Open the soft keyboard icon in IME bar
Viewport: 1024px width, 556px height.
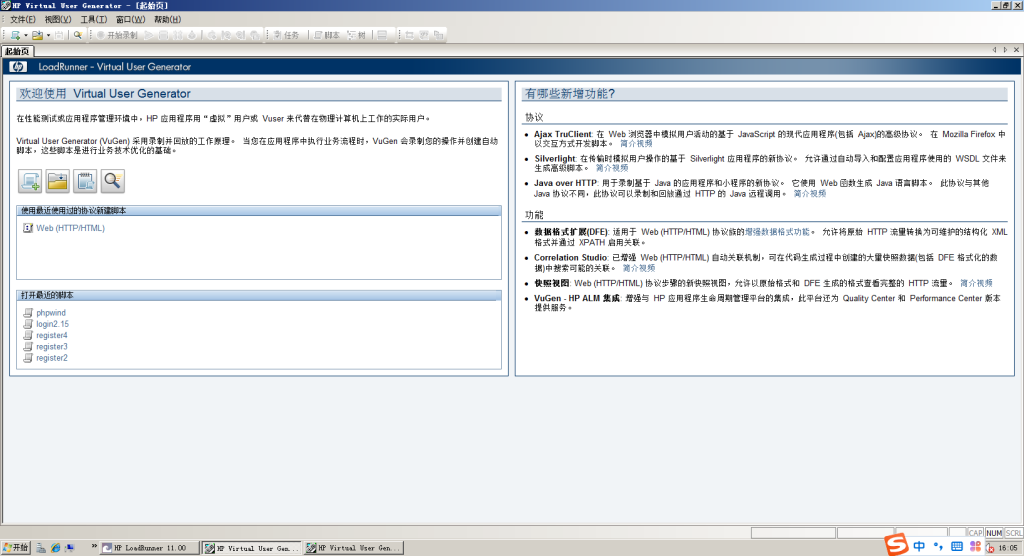pos(957,546)
